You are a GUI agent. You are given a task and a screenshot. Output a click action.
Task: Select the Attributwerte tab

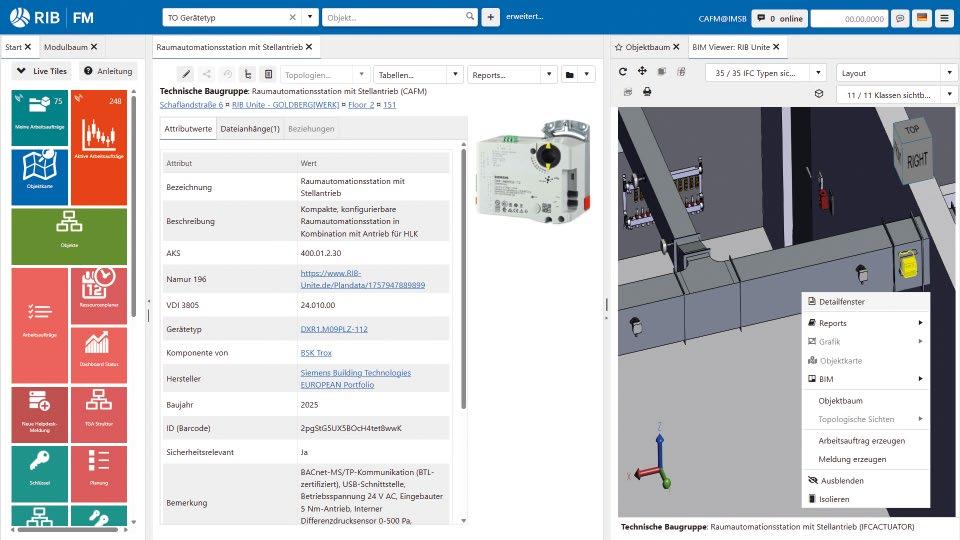(x=188, y=129)
